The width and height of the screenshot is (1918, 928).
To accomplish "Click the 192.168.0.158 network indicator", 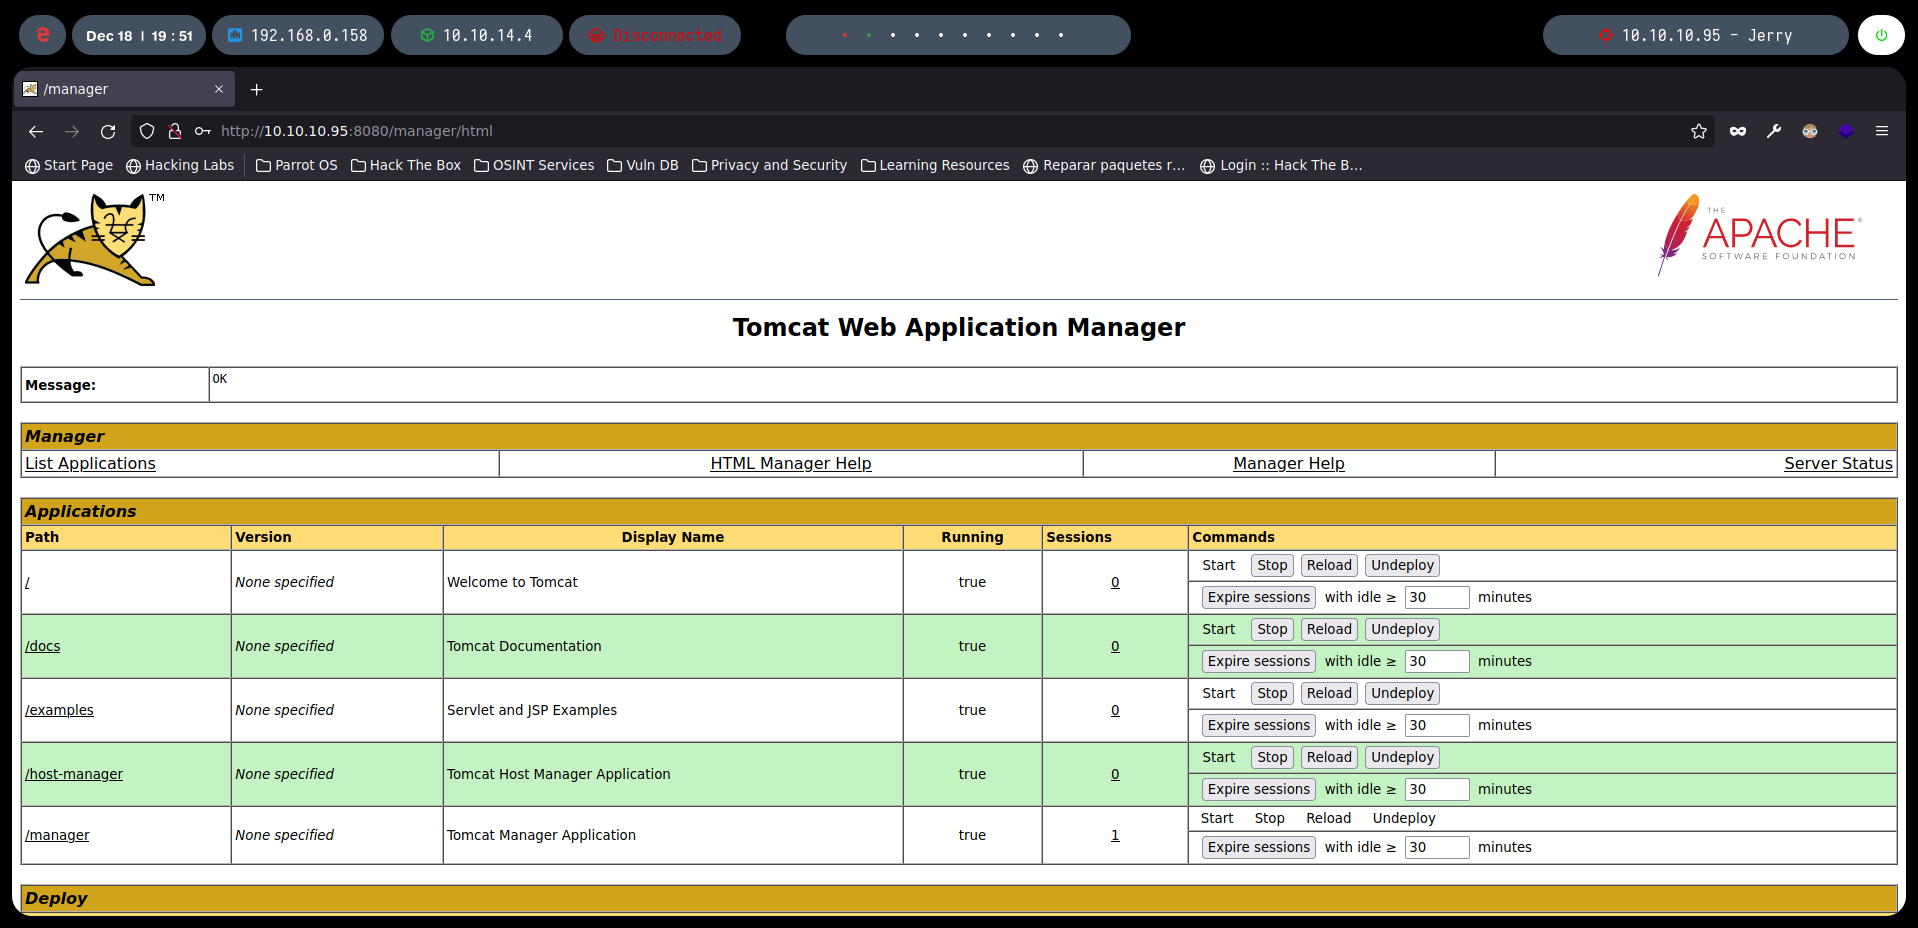I will pos(298,35).
